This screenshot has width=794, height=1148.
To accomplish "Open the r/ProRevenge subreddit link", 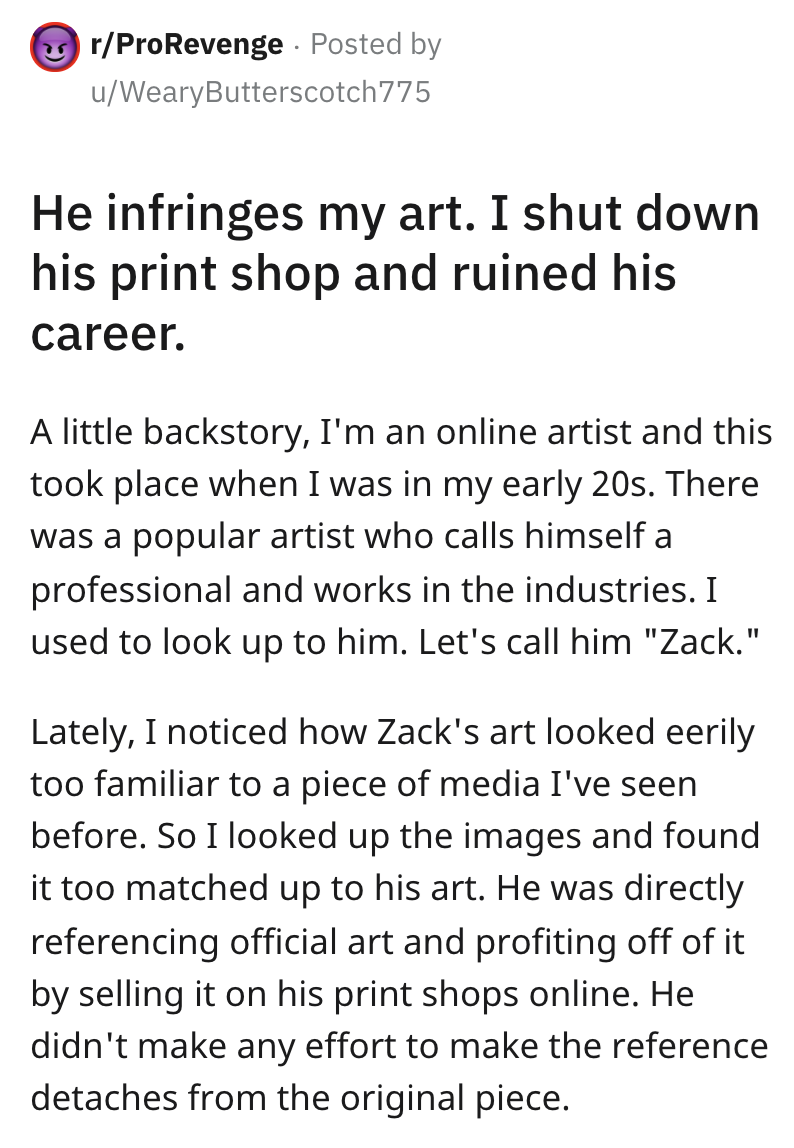I will (188, 44).
